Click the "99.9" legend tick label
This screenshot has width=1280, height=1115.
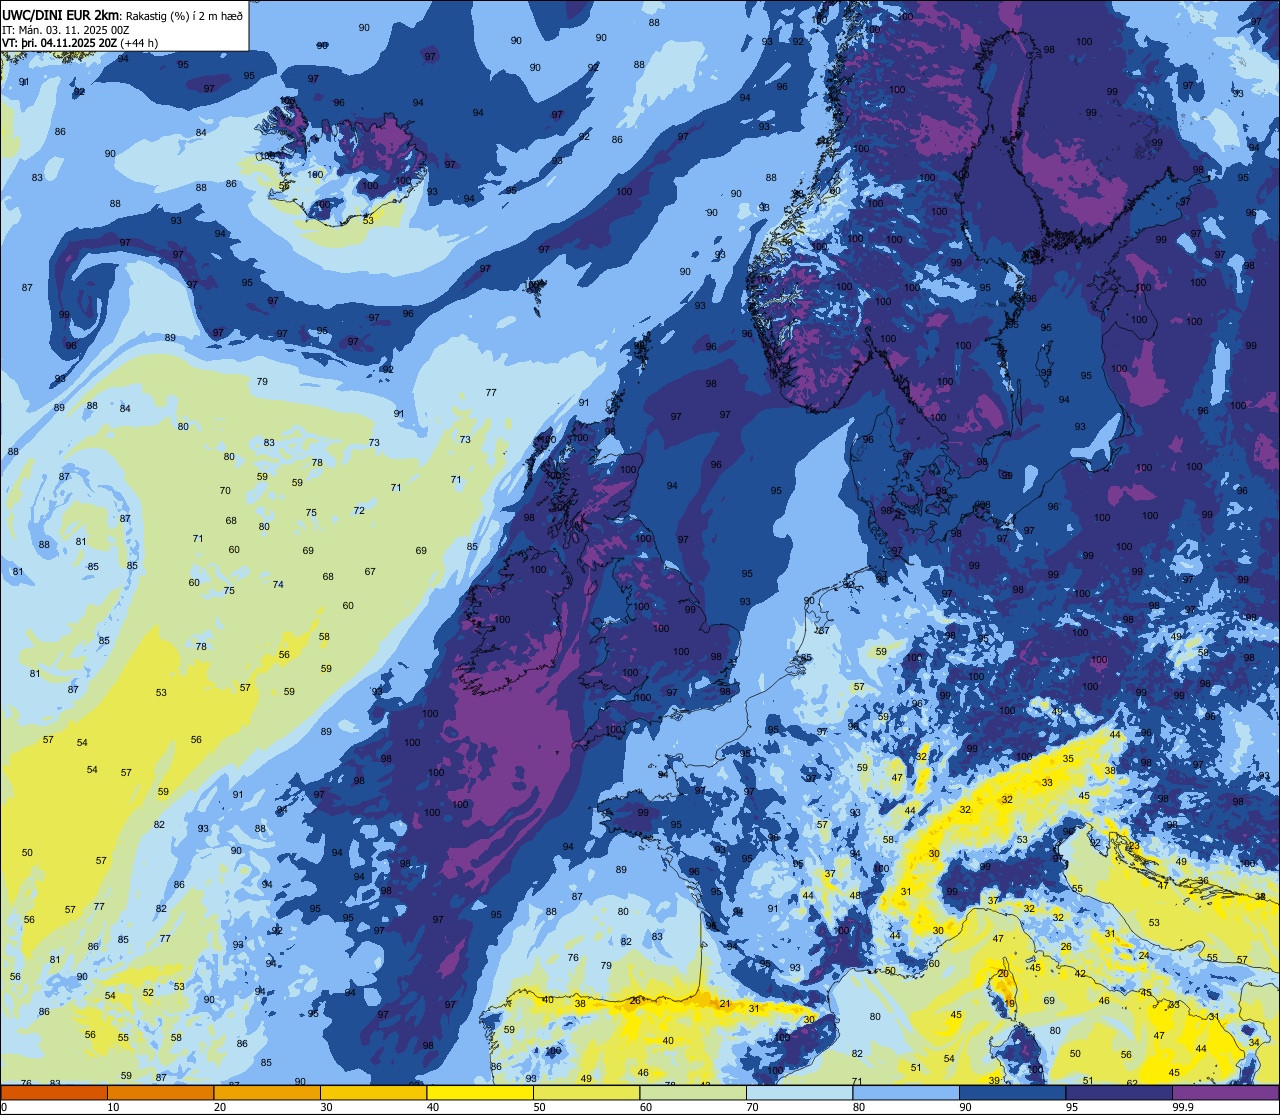click(1184, 1107)
